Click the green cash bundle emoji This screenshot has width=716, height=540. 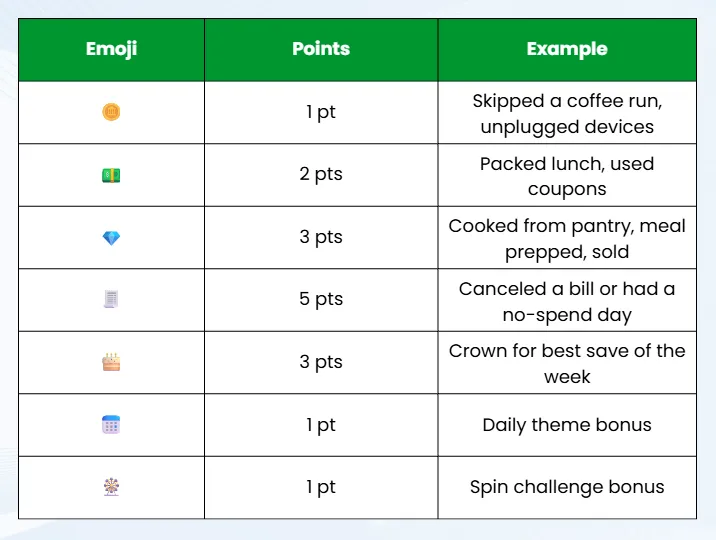coord(111,175)
